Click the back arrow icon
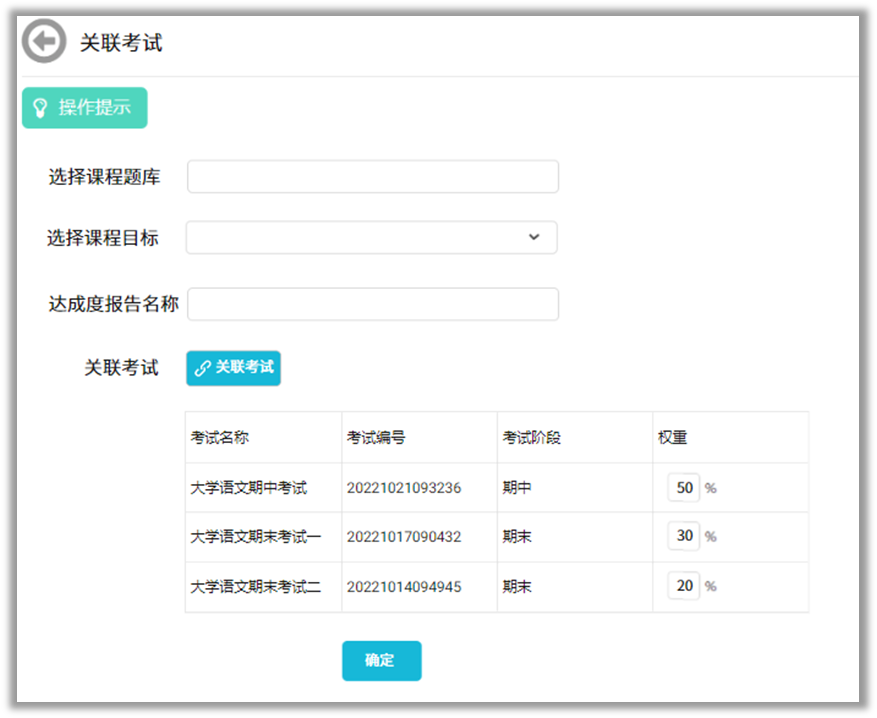The image size is (877, 718). (44, 42)
